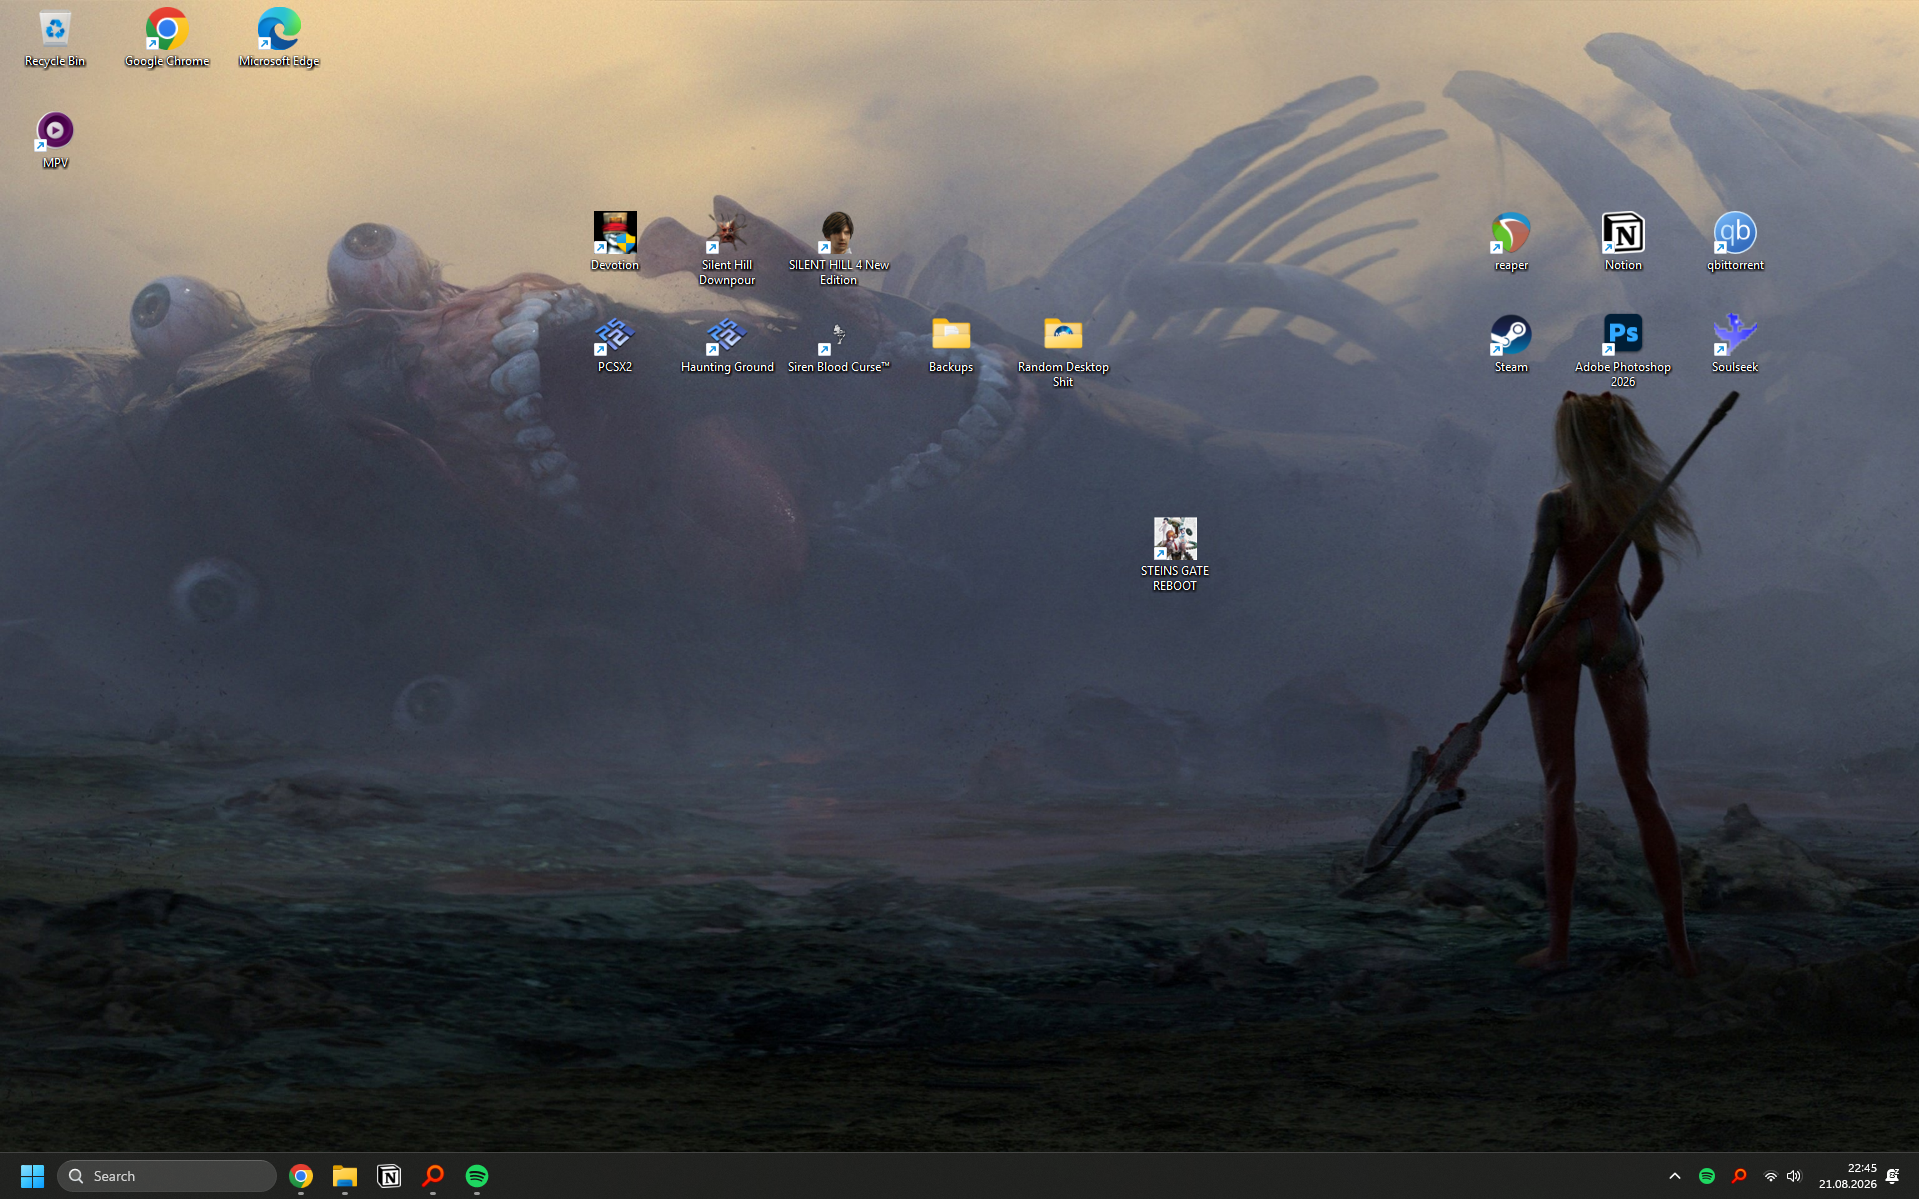This screenshot has width=1919, height=1199.
Task: Select the Soulseek desktop shortcut
Action: point(1735,345)
